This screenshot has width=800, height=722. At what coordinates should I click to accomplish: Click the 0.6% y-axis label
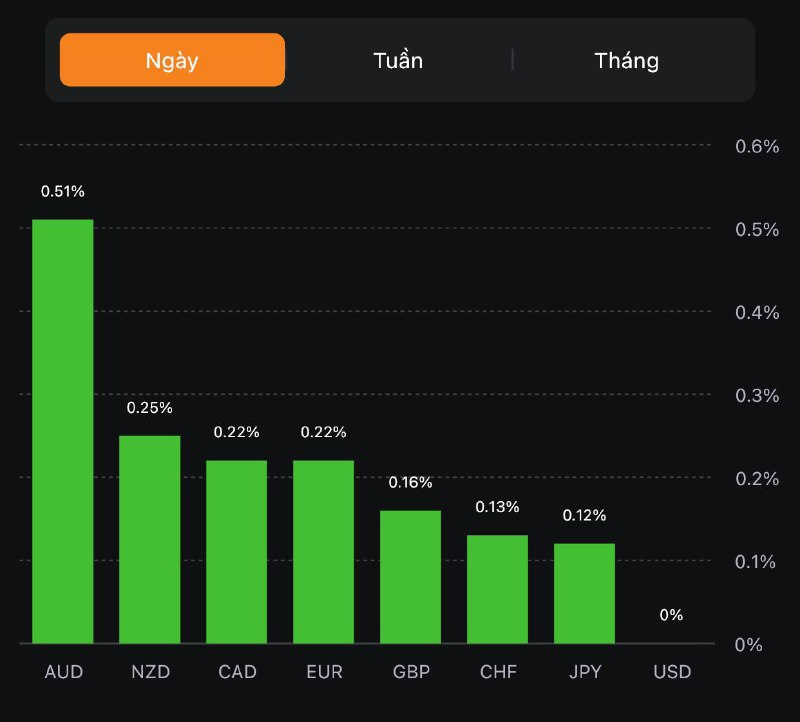tap(757, 147)
